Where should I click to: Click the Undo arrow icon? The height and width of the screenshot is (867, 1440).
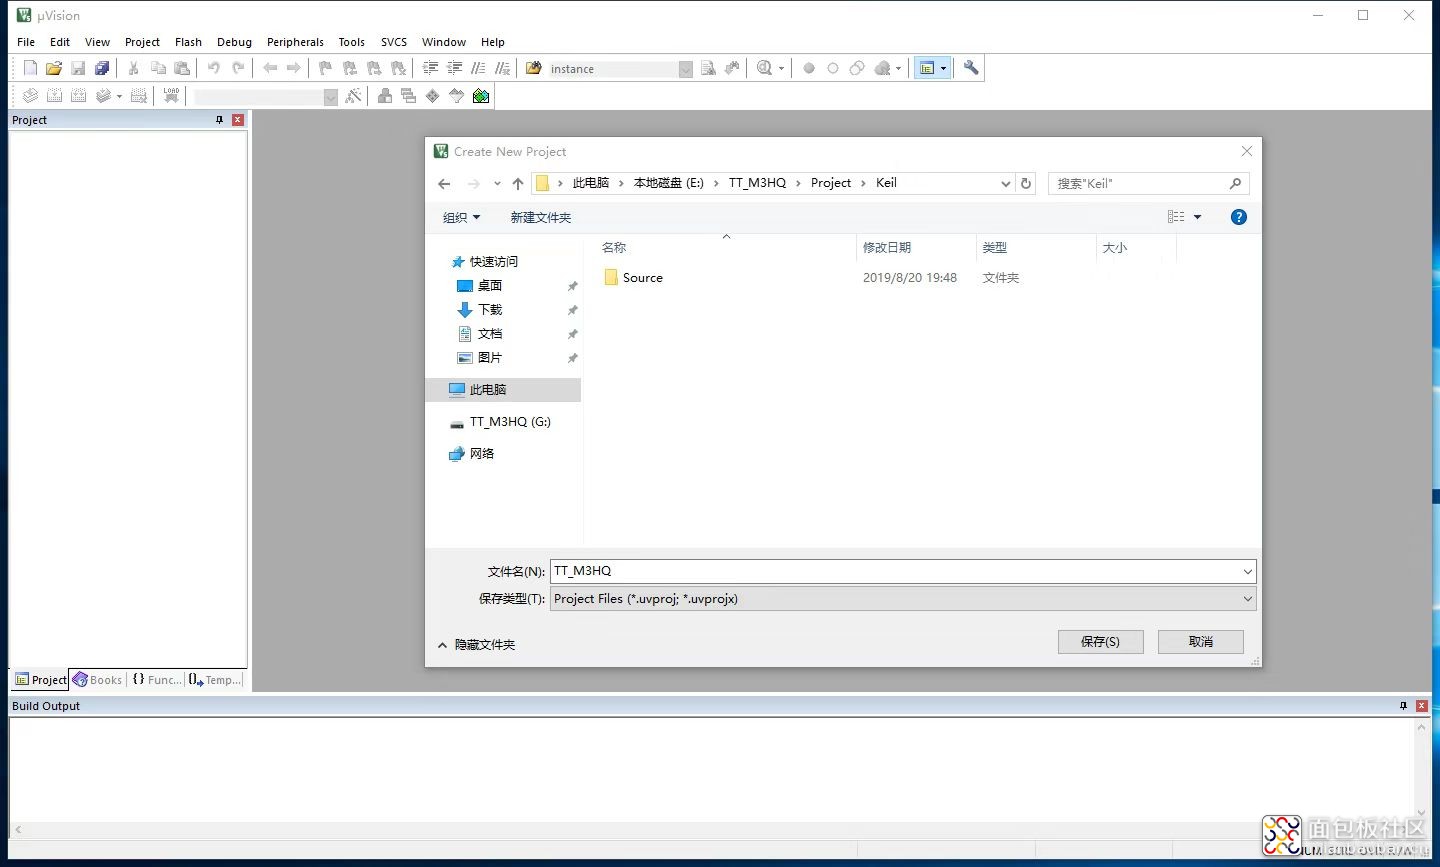[x=213, y=68]
